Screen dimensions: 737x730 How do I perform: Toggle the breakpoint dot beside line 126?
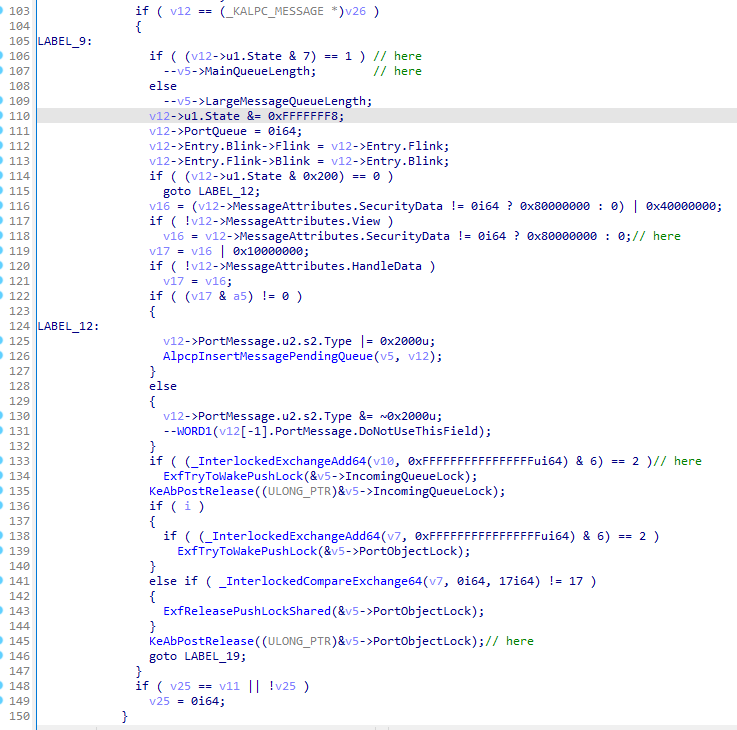(x=1, y=356)
